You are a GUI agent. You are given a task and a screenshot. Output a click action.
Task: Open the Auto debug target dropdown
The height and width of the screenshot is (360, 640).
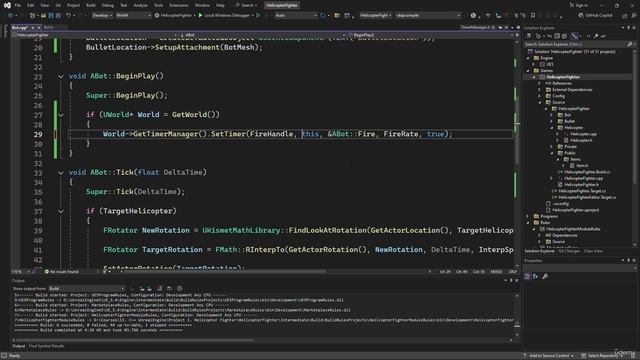click(x=296, y=15)
